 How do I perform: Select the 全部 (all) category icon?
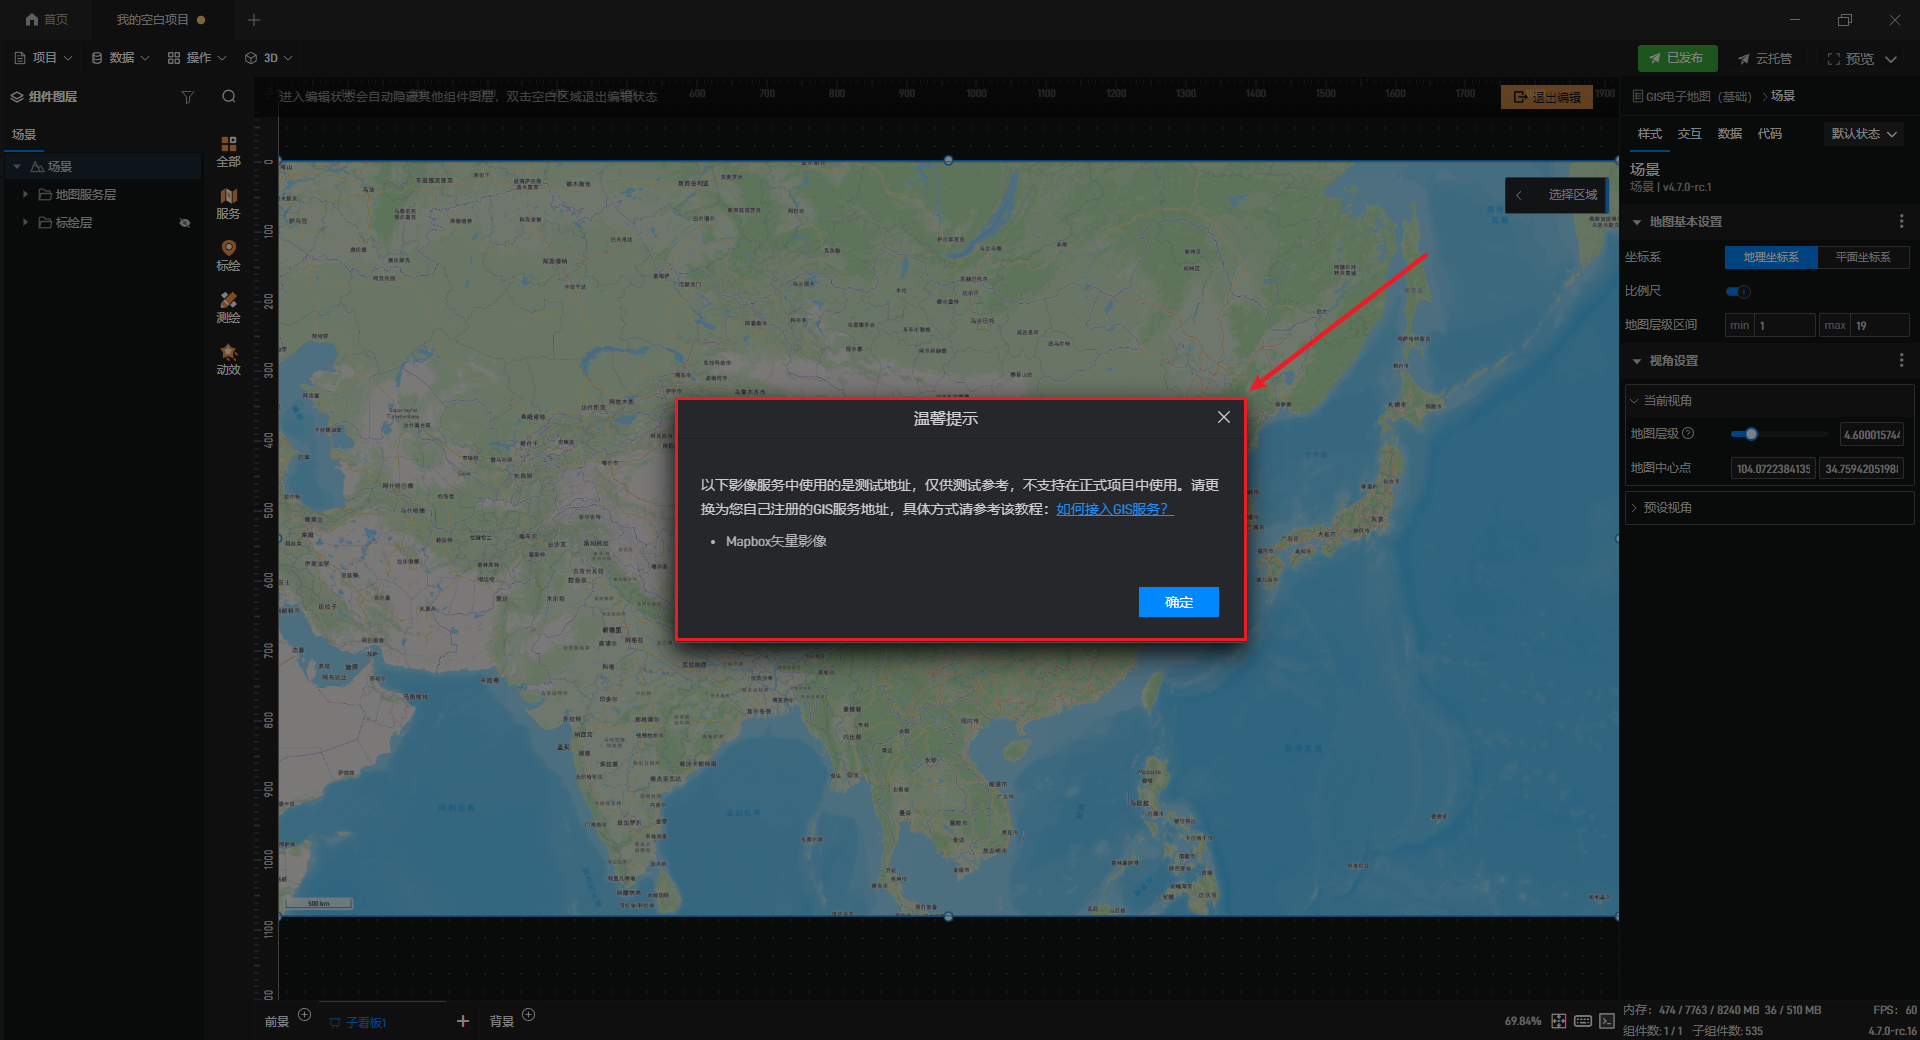pos(228,151)
